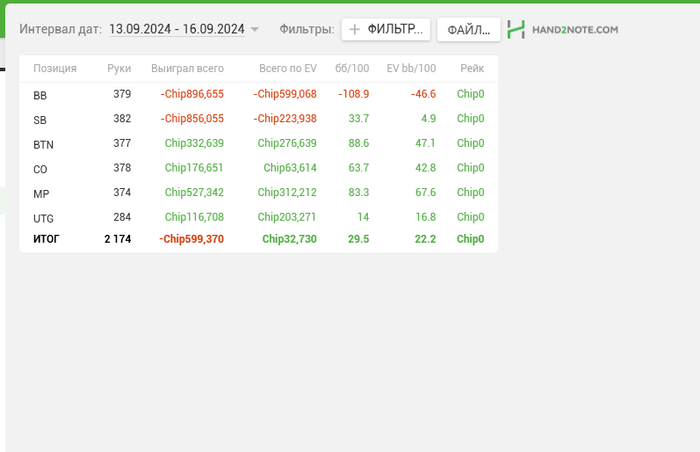Sort by Позиция column header
The image size is (700, 452).
pyautogui.click(x=55, y=68)
